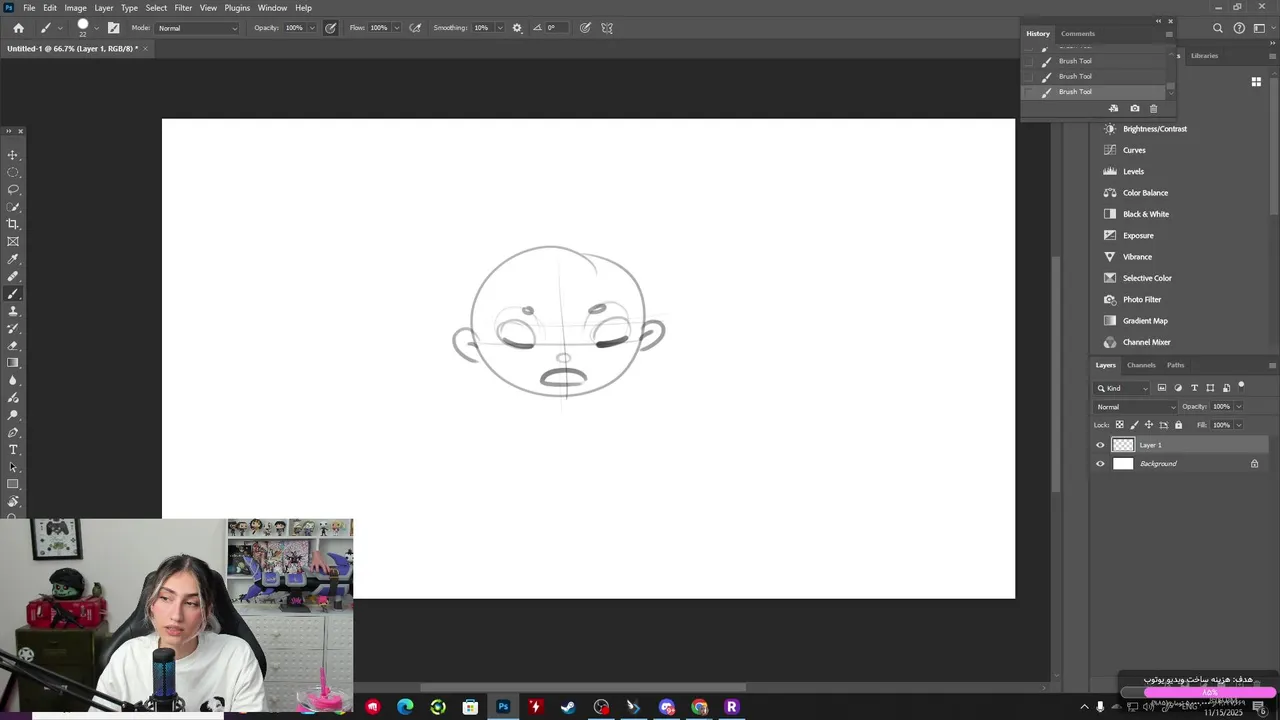1280x720 pixels.
Task: Select the Path Selection tool
Action: [13, 467]
